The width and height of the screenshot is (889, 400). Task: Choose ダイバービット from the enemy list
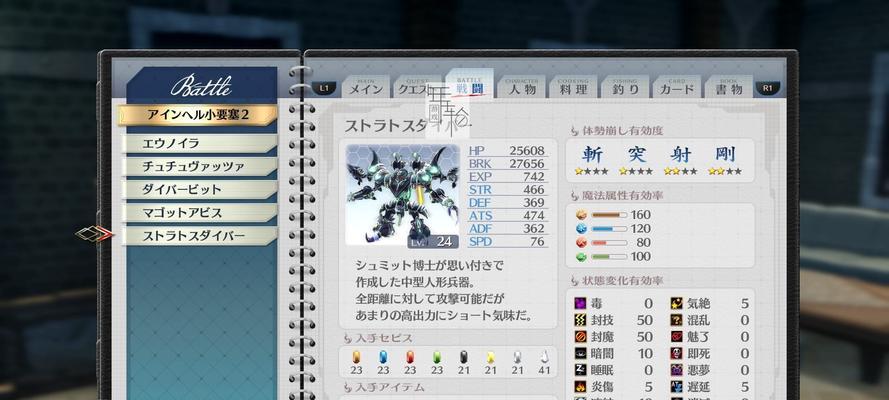200,190
